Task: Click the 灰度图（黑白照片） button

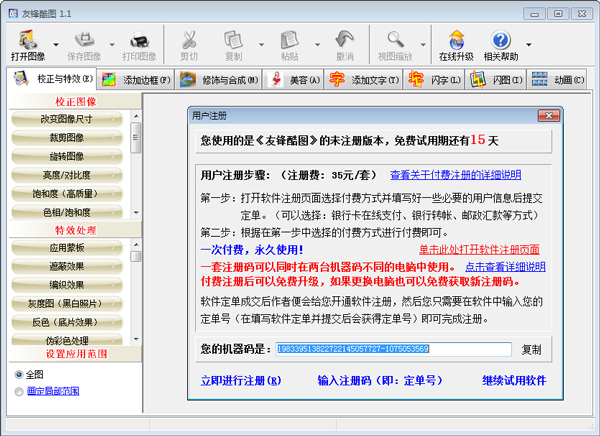Action: tap(67, 304)
